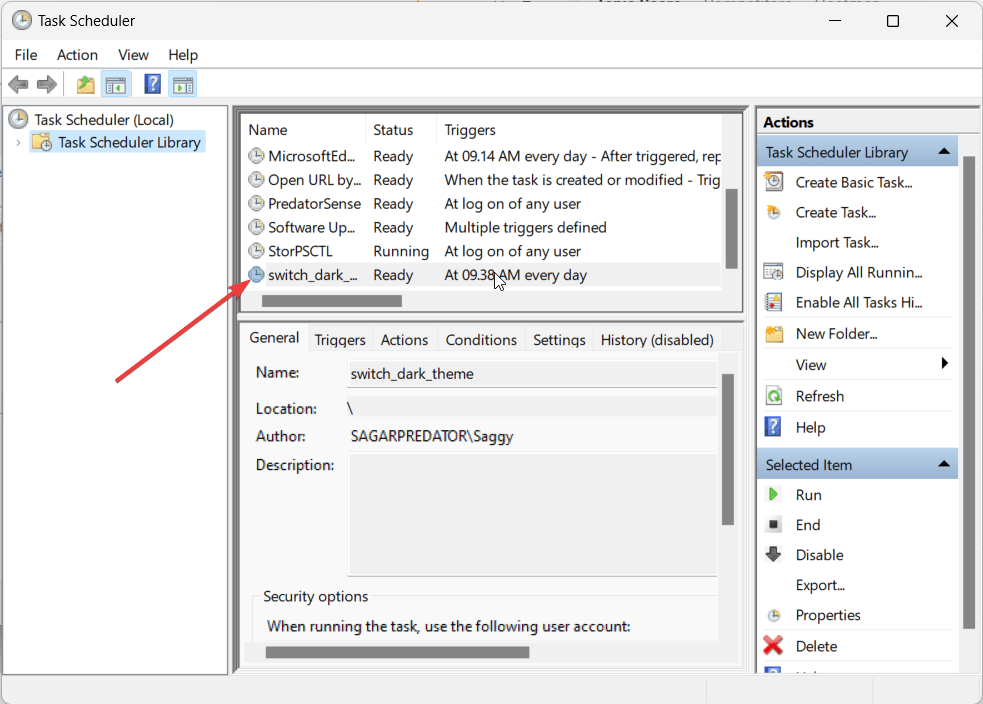Screen dimensions: 983x704
Task: Open the Help menu in menu bar
Action: click(x=182, y=55)
